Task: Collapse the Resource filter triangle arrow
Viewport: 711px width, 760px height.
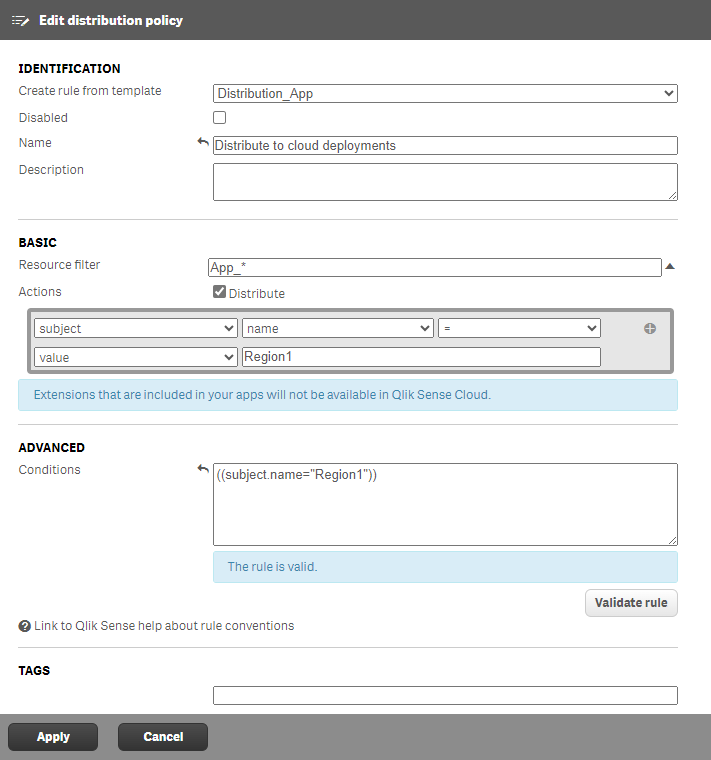Action: click(671, 267)
